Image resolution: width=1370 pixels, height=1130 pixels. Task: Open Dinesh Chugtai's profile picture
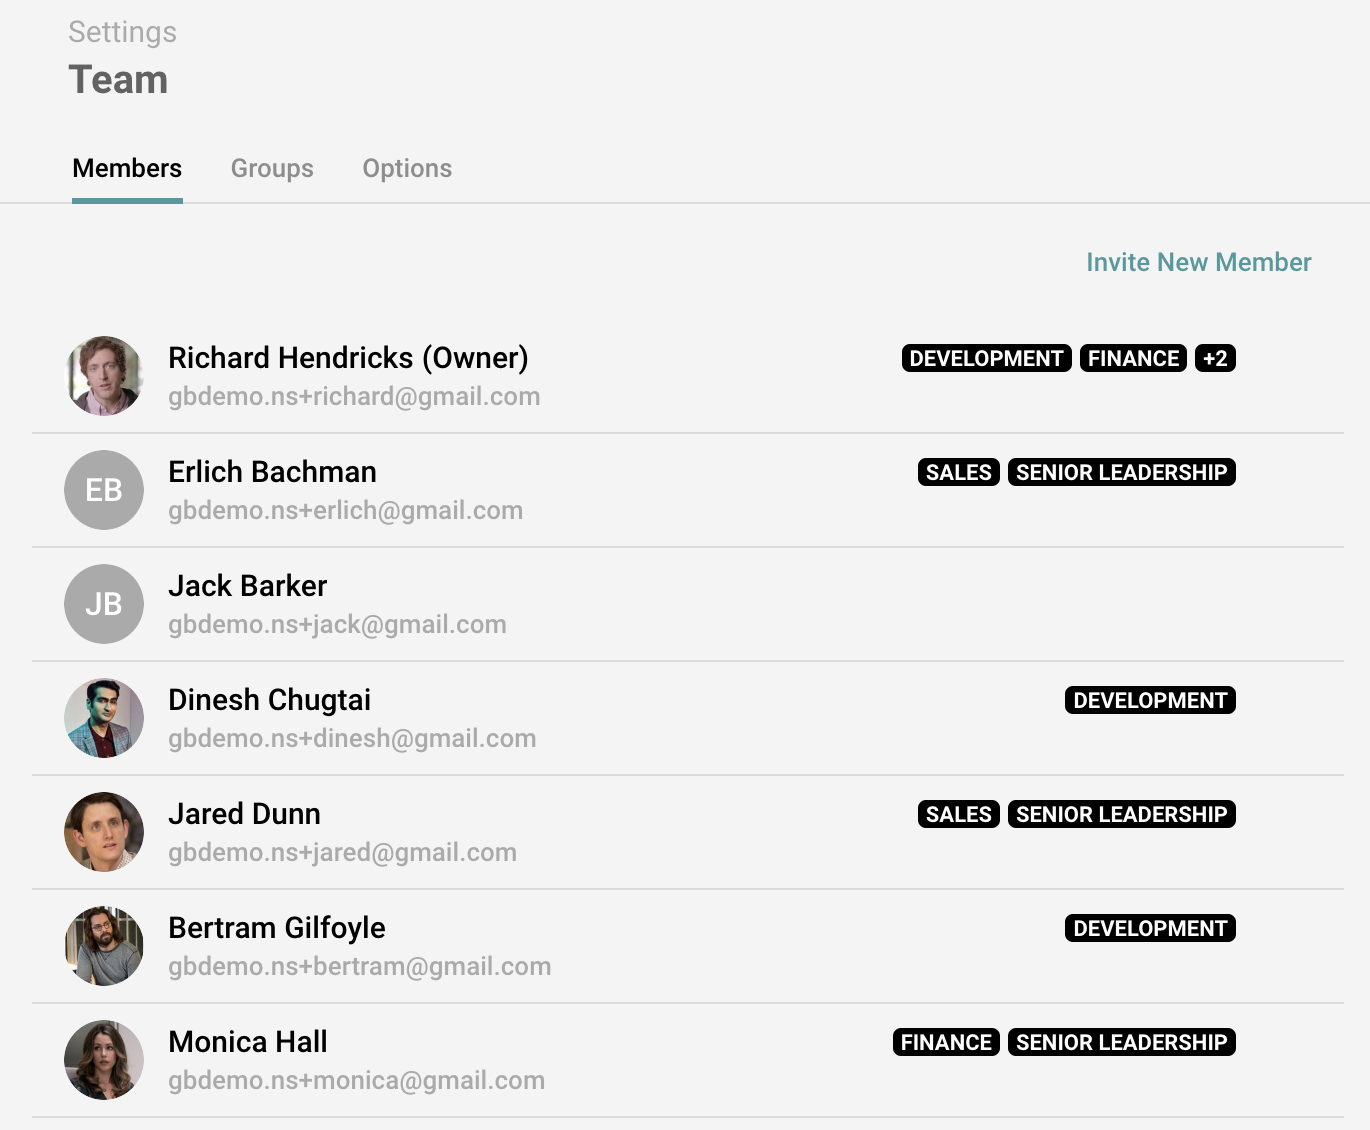[104, 718]
